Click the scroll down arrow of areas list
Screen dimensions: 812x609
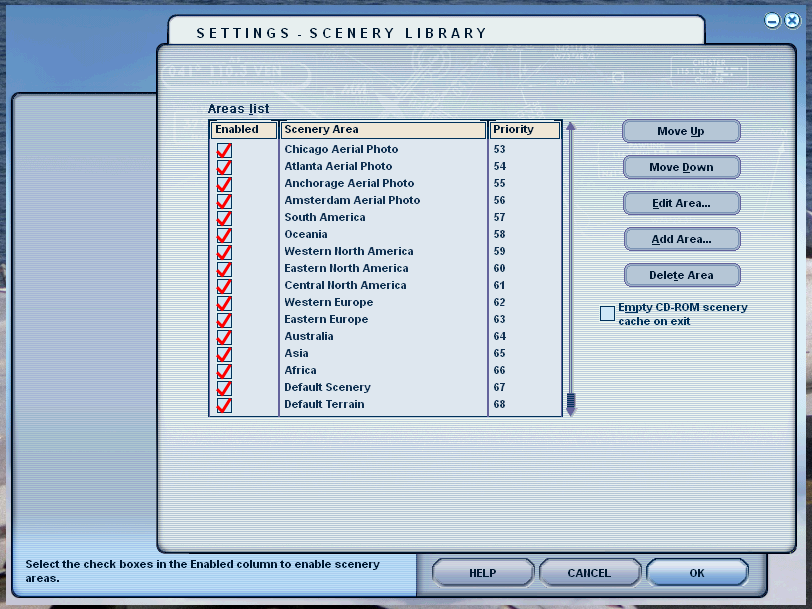coord(571,412)
